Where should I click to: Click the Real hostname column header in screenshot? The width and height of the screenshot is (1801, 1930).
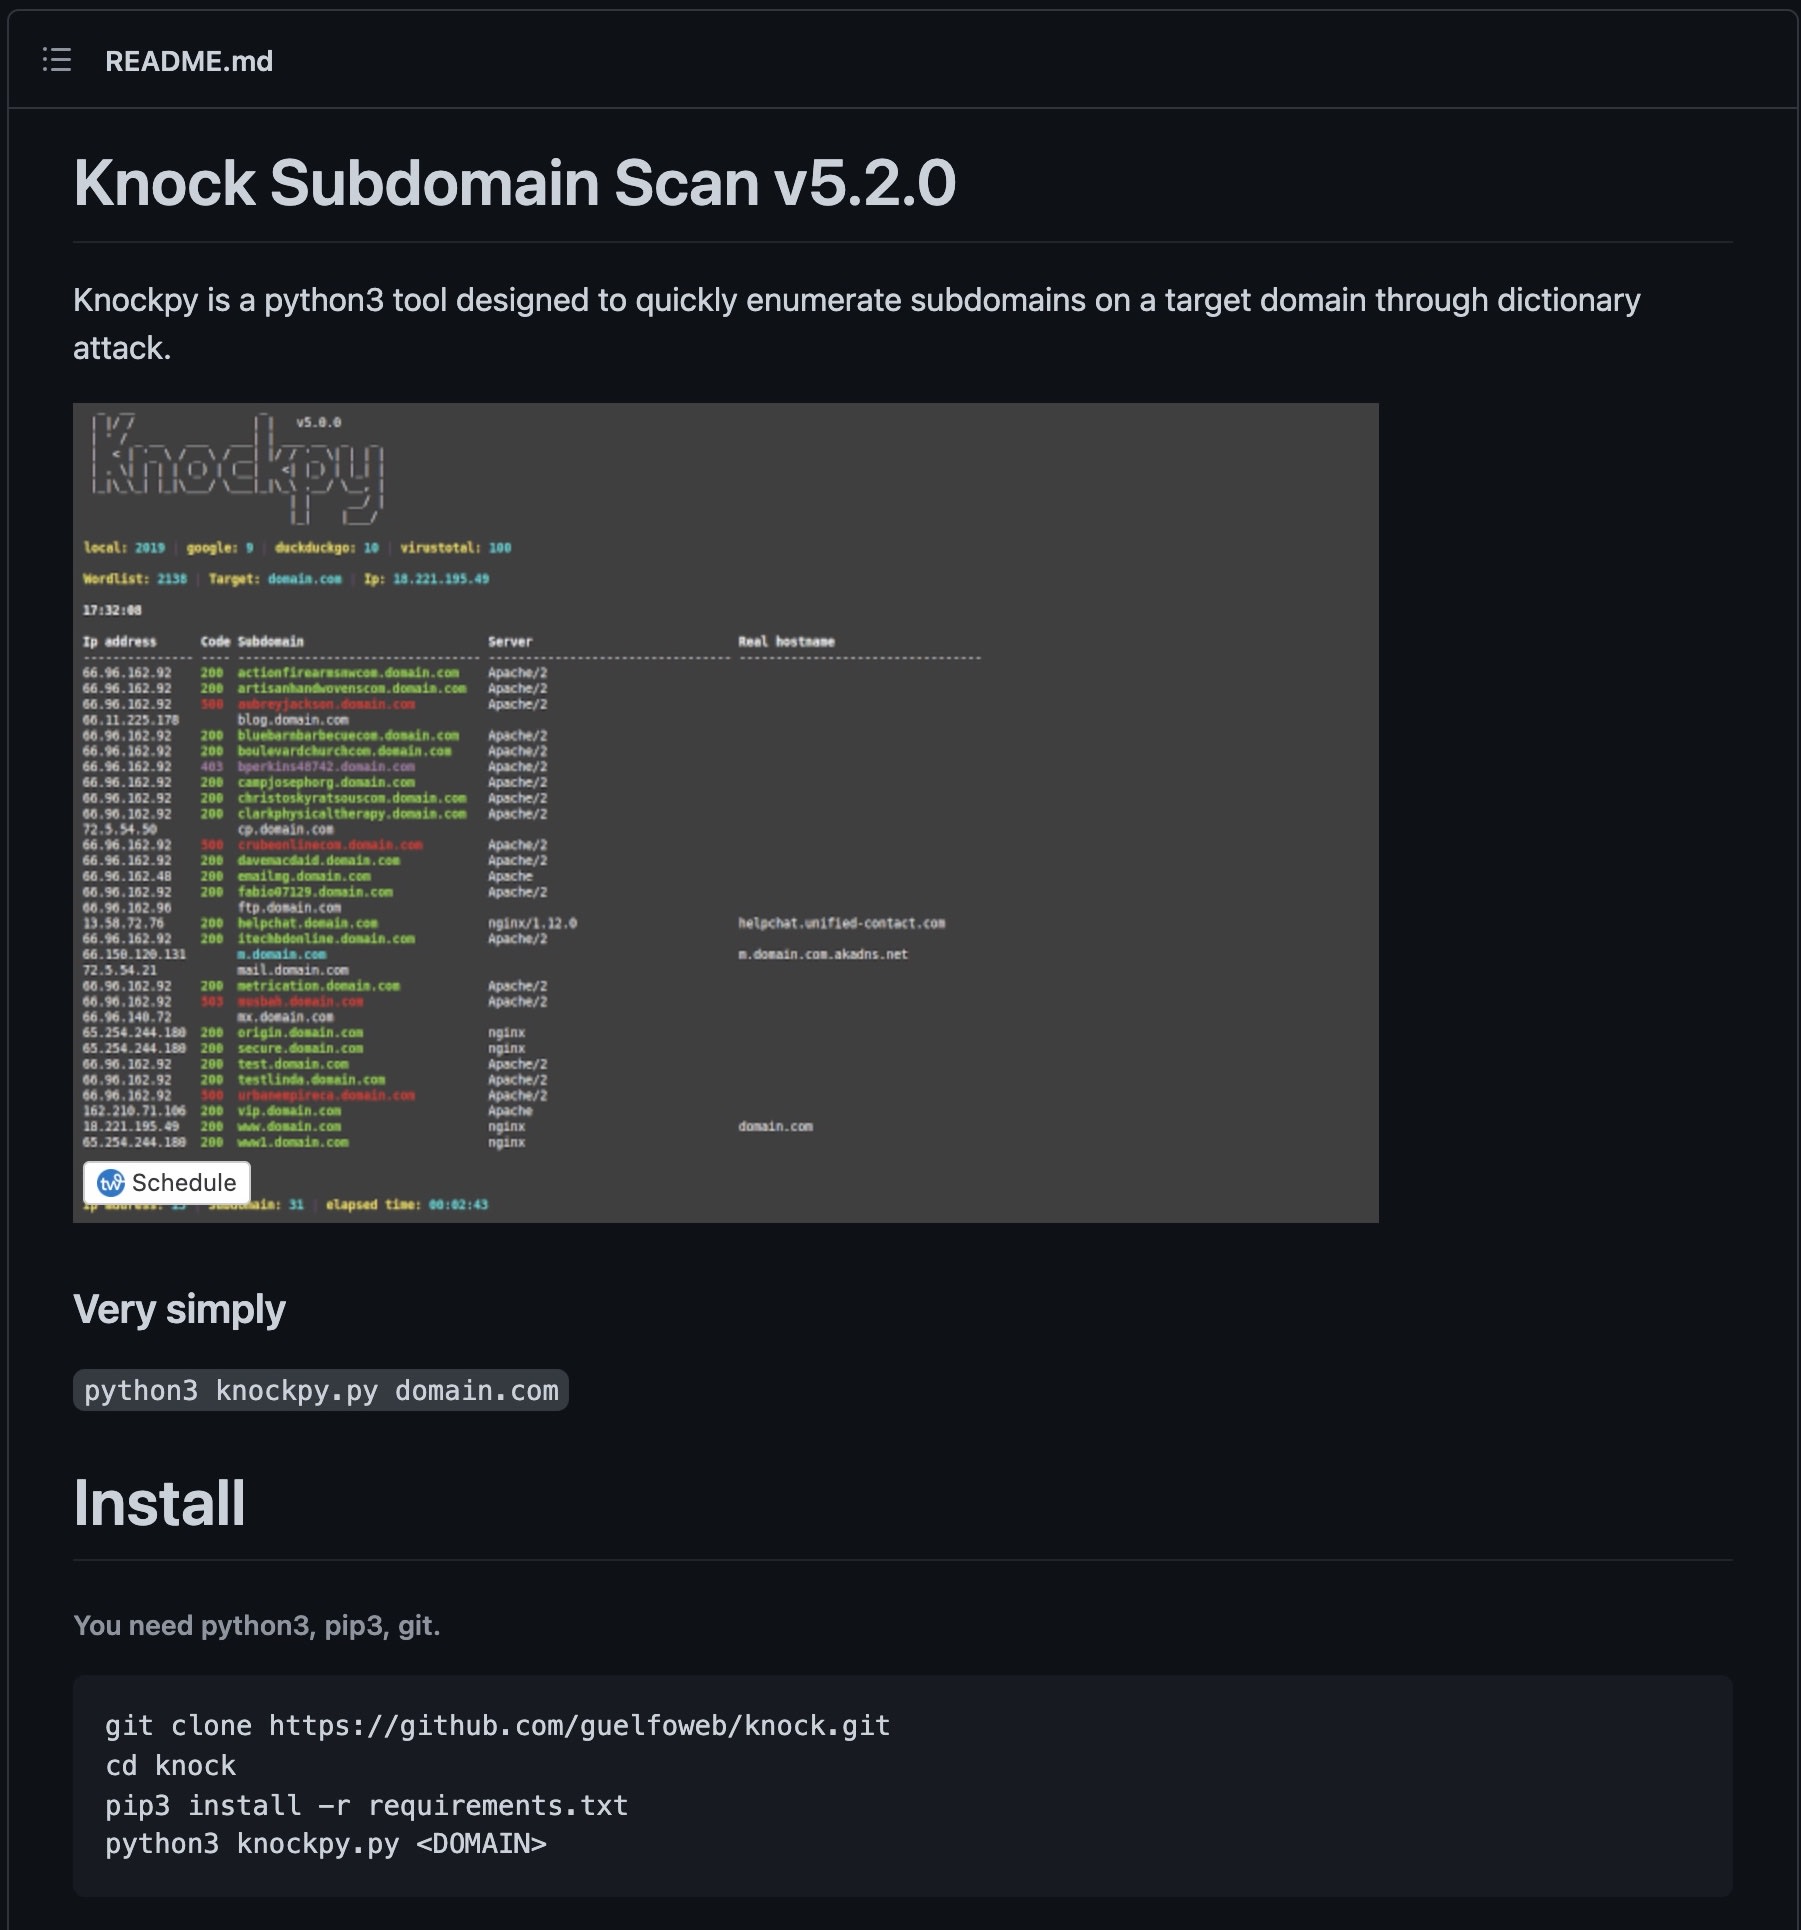click(x=786, y=642)
